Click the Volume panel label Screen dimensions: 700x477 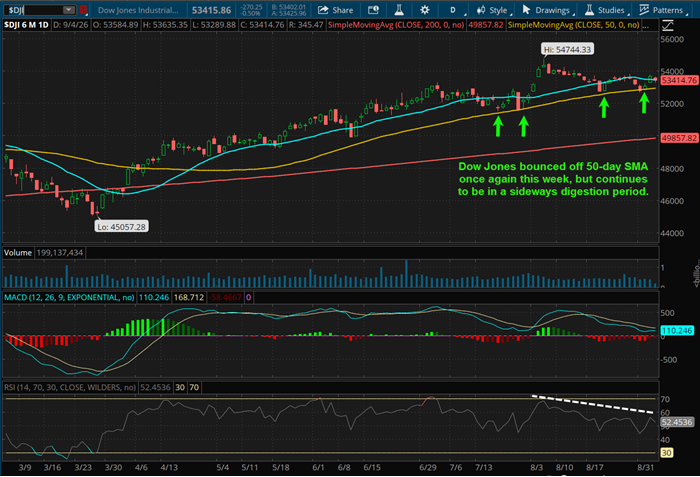18,253
